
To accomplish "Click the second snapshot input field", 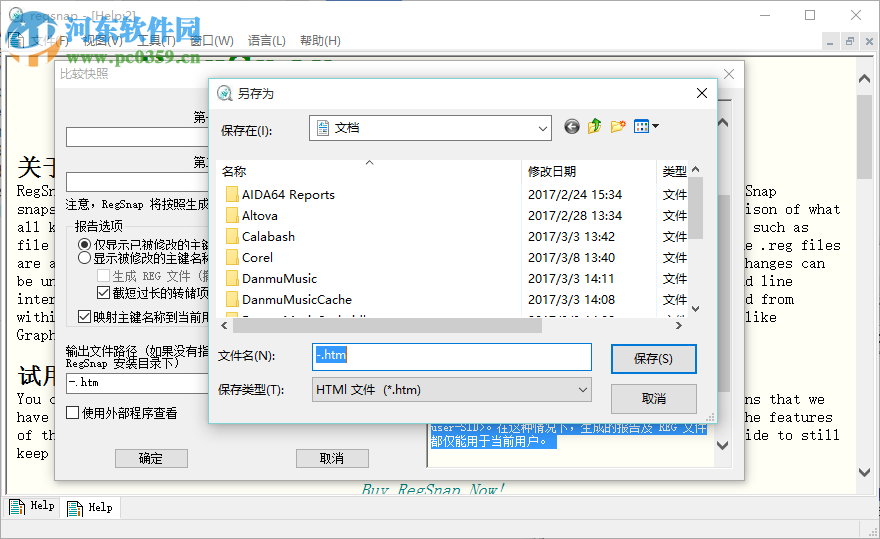I will coord(138,182).
